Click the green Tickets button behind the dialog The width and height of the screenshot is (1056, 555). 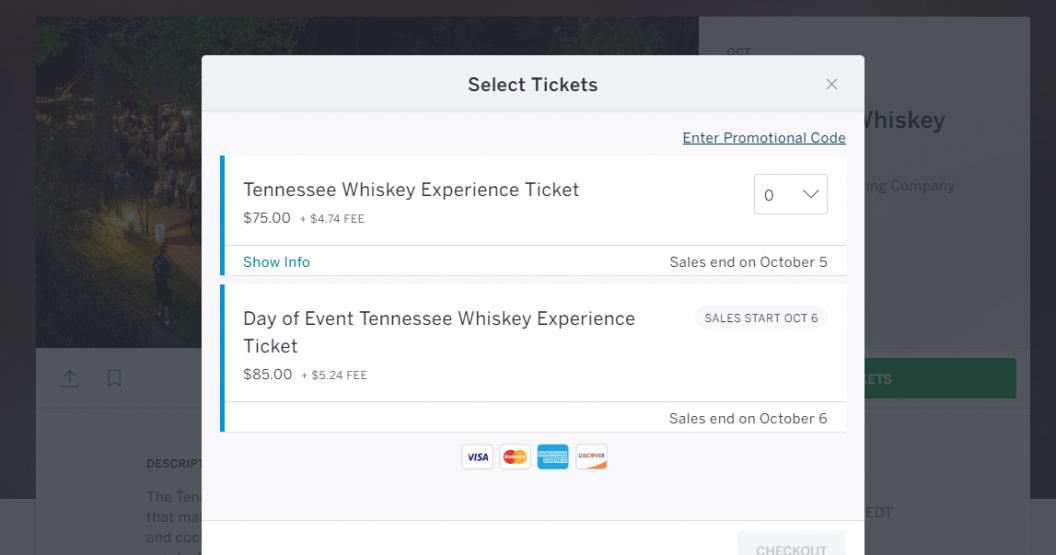(x=940, y=379)
